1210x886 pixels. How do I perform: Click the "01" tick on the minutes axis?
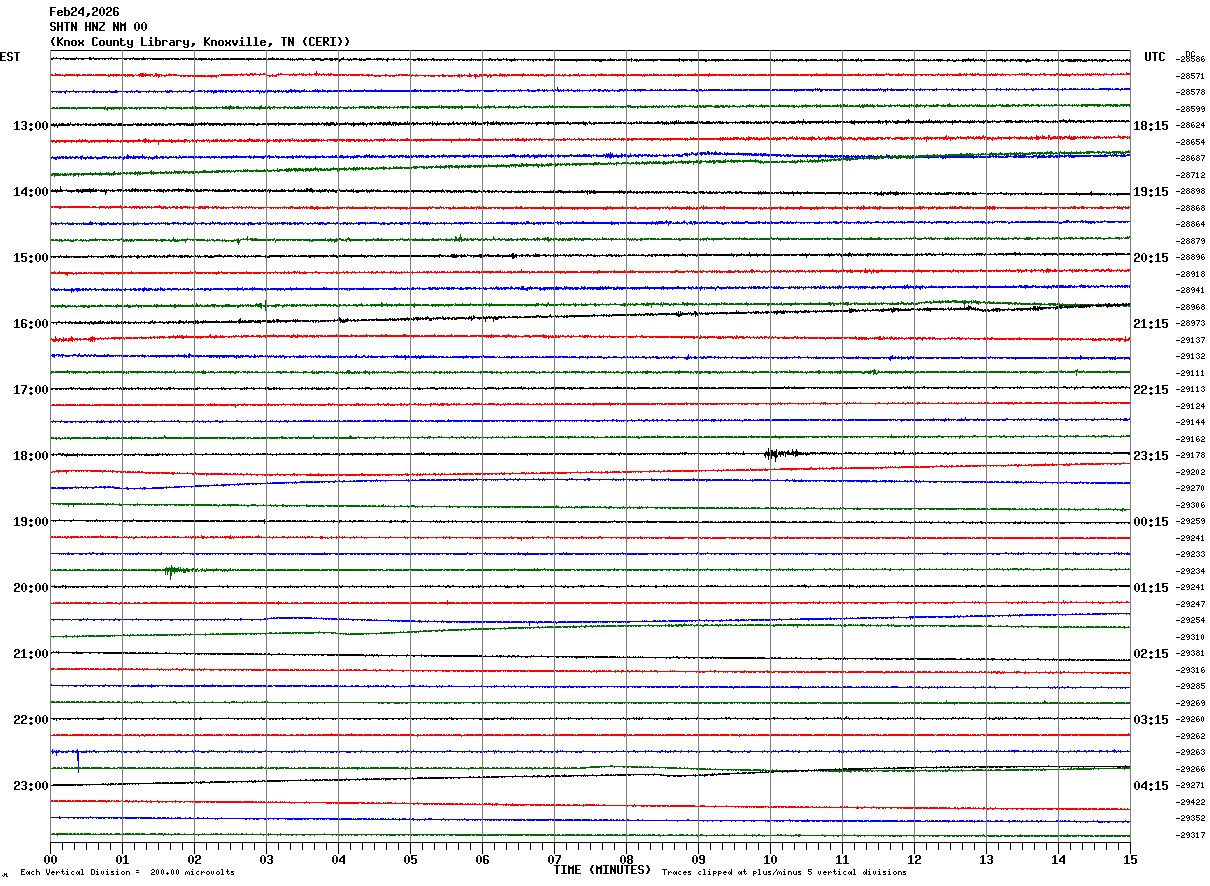(122, 859)
